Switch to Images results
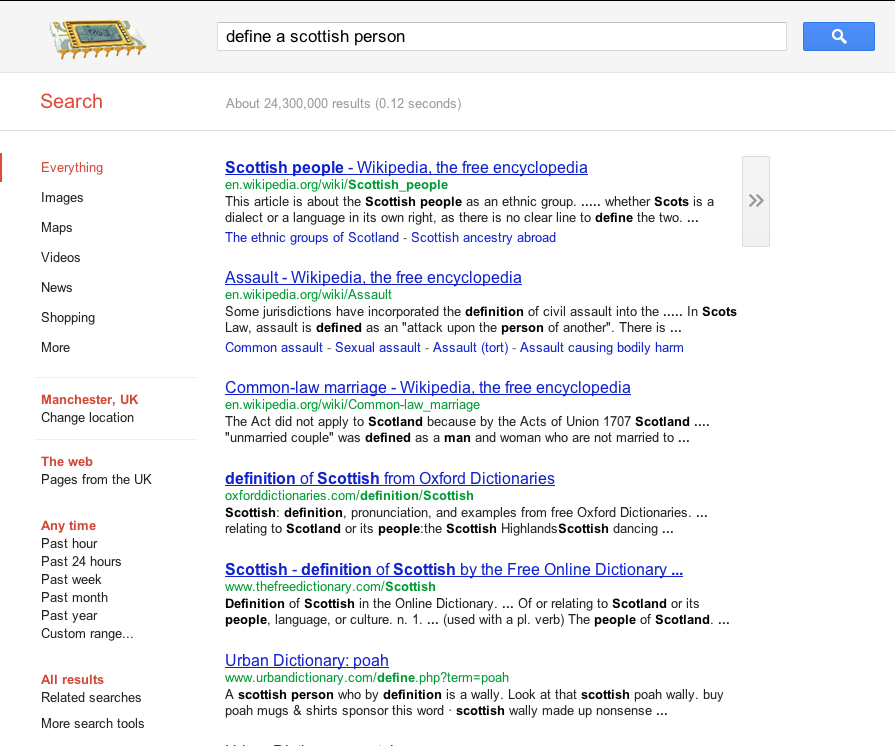Viewport: 895px width, 746px height. pyautogui.click(x=62, y=197)
